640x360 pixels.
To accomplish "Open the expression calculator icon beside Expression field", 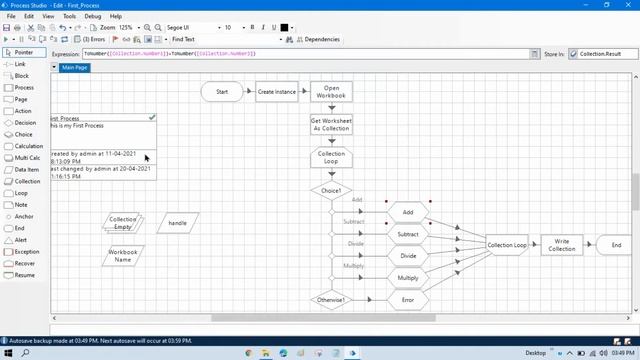I will (534, 54).
